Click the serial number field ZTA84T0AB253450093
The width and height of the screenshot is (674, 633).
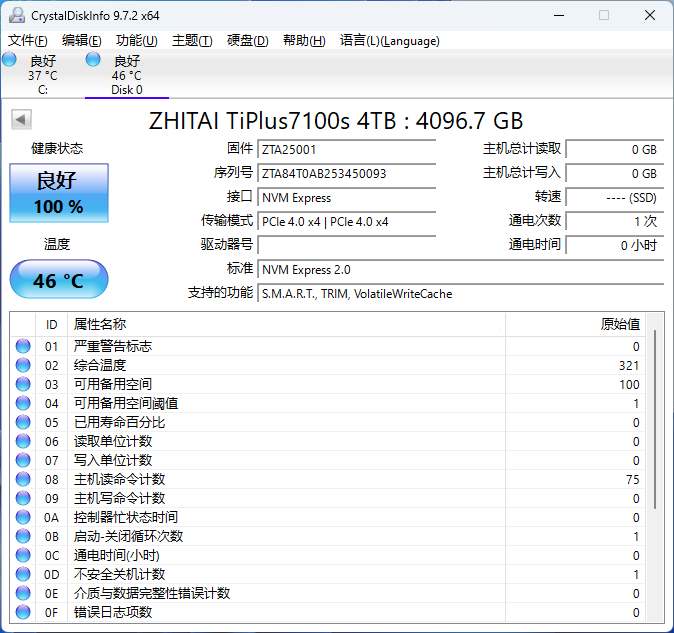346,174
